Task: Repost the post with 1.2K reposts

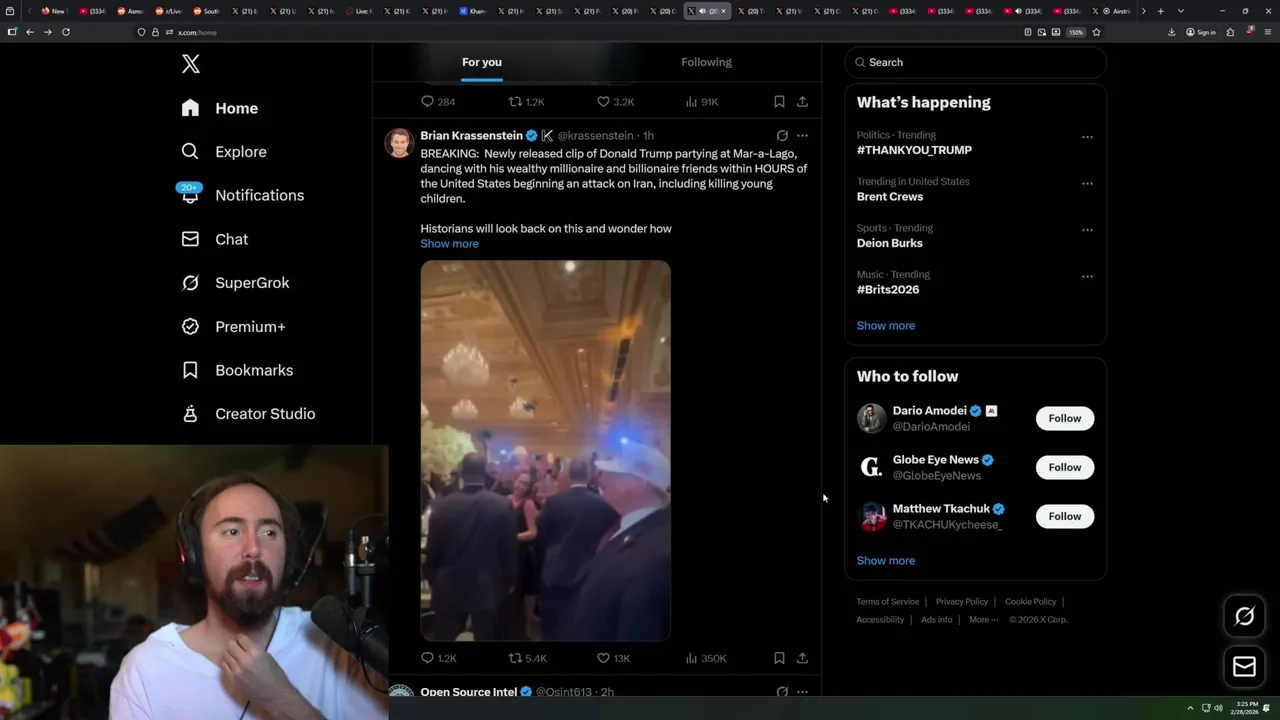Action: pyautogui.click(x=527, y=102)
